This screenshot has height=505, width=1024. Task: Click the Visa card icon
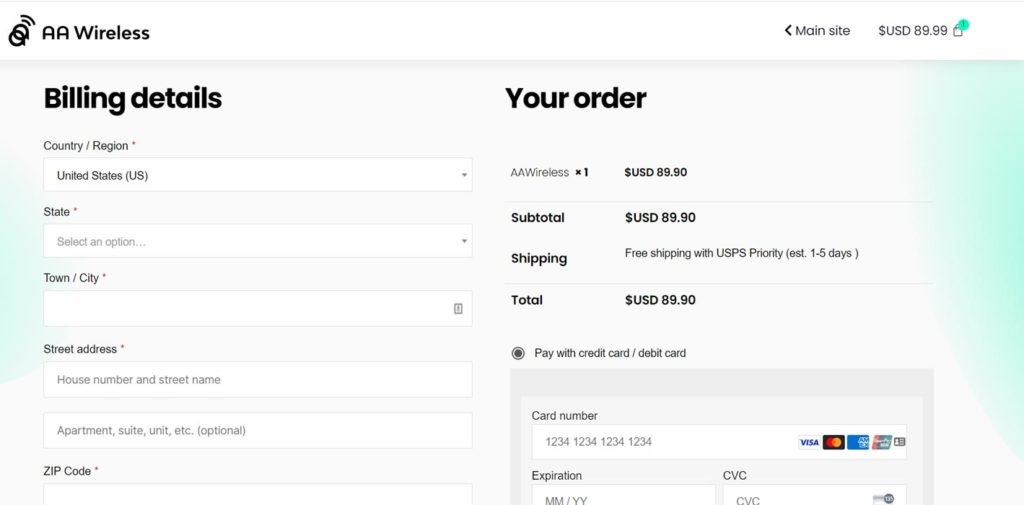point(809,442)
